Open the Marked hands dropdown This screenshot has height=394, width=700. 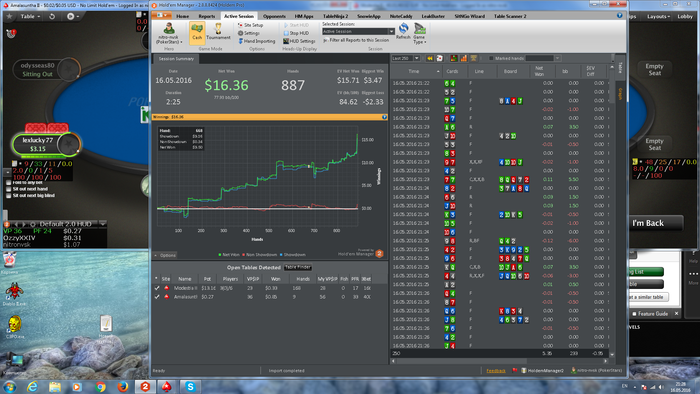[x=557, y=58]
